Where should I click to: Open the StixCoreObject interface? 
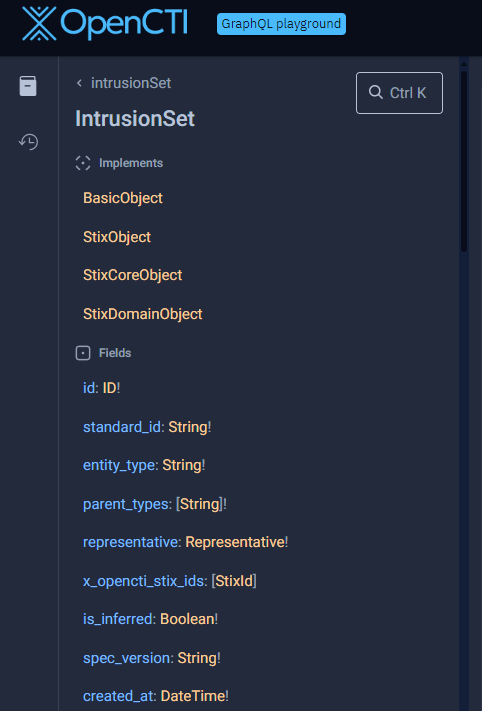(132, 275)
